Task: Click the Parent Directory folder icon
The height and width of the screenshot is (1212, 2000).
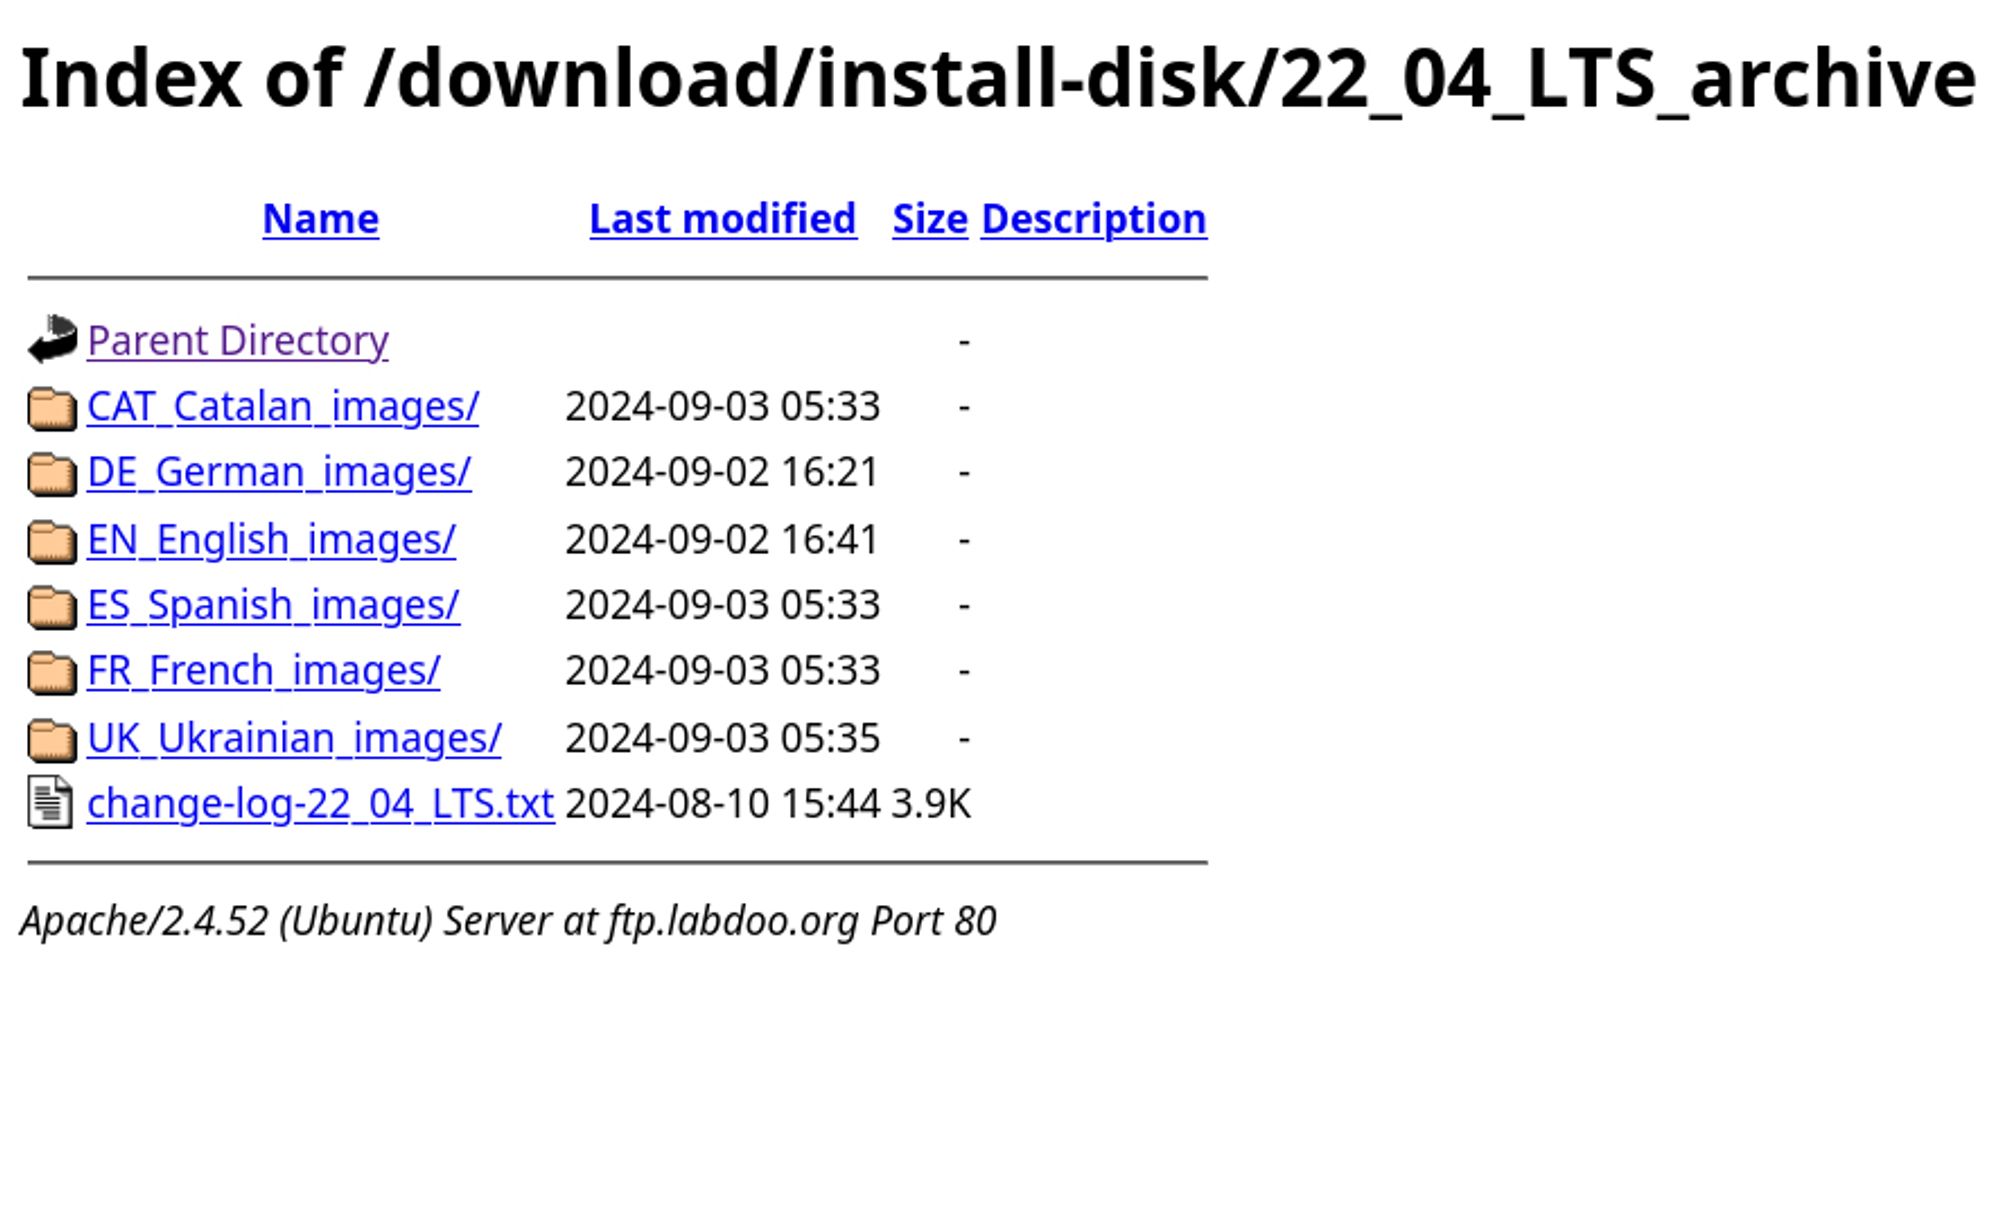Action: tap(50, 339)
